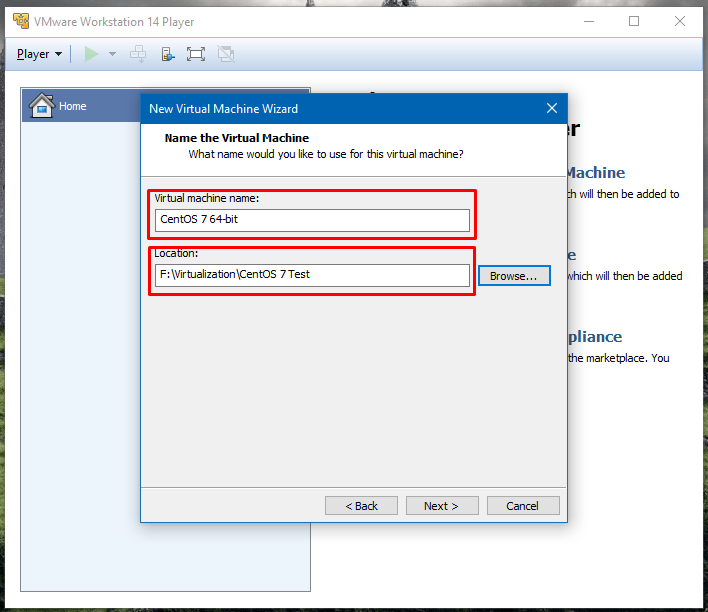This screenshot has height=612, width=708.
Task: Open the Player menu
Action: pos(39,54)
